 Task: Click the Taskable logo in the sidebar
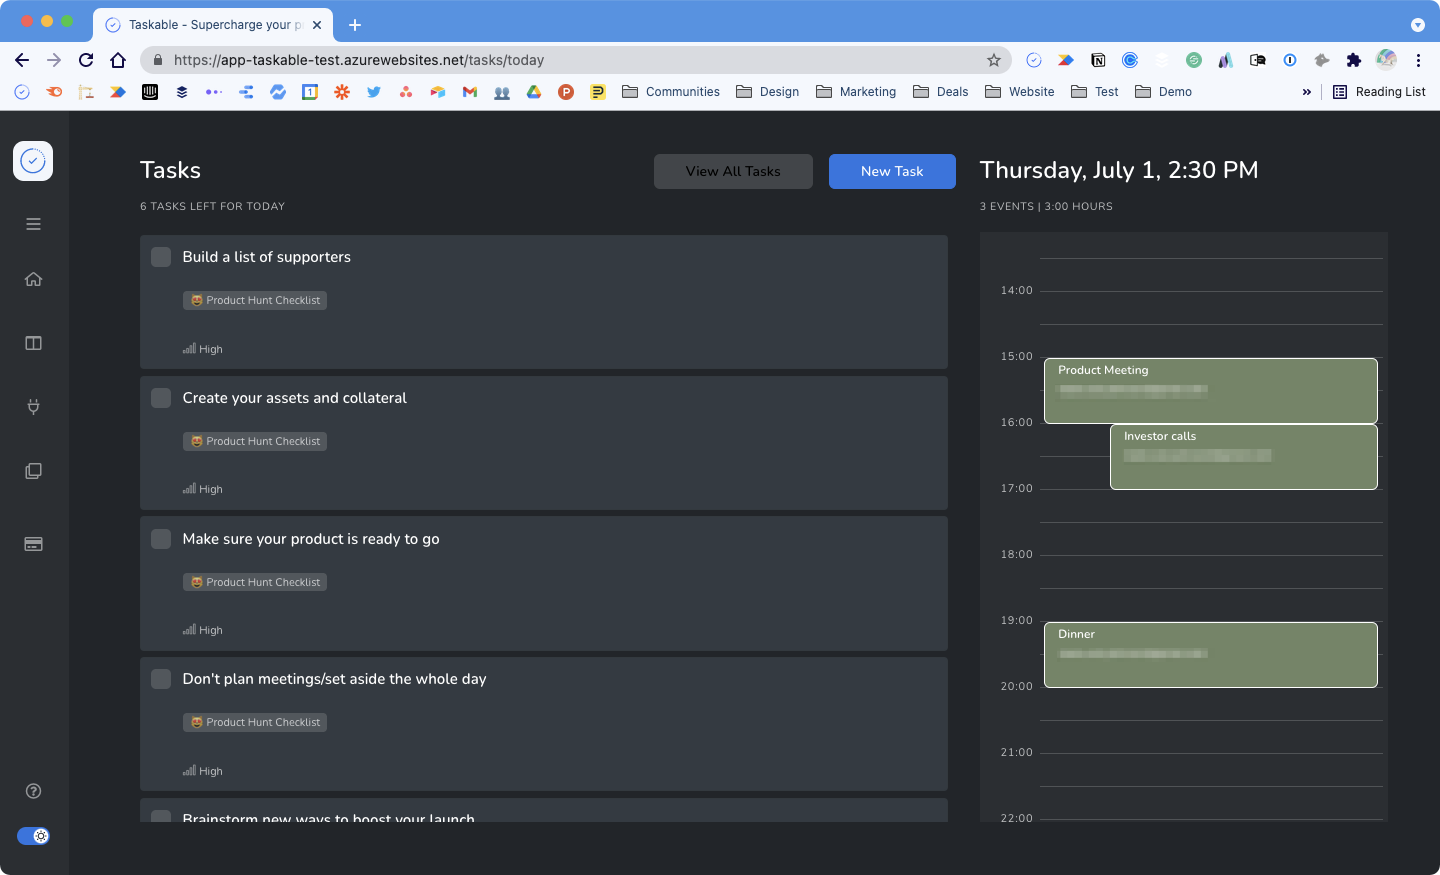(x=33, y=161)
